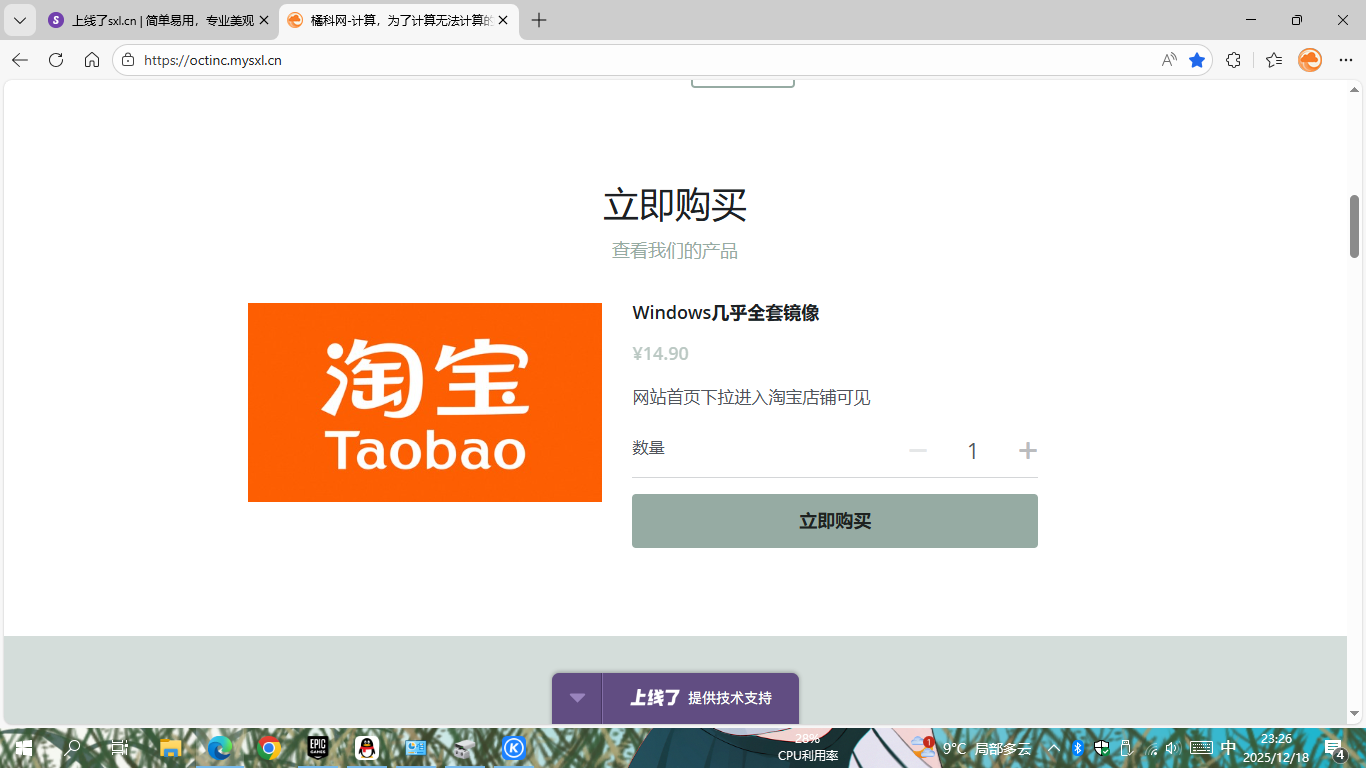Click the page vertical scrollbar thumb

click(x=1355, y=226)
